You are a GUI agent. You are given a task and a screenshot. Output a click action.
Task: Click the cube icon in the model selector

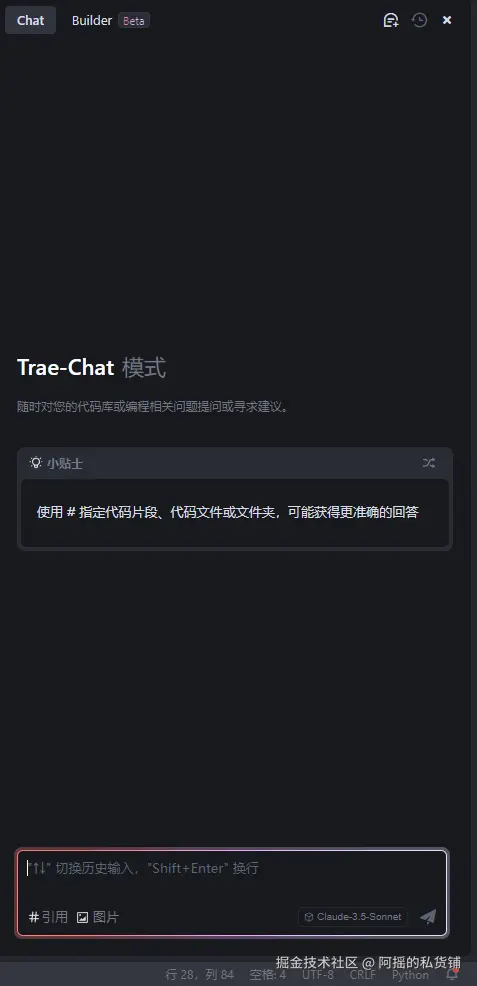point(309,917)
